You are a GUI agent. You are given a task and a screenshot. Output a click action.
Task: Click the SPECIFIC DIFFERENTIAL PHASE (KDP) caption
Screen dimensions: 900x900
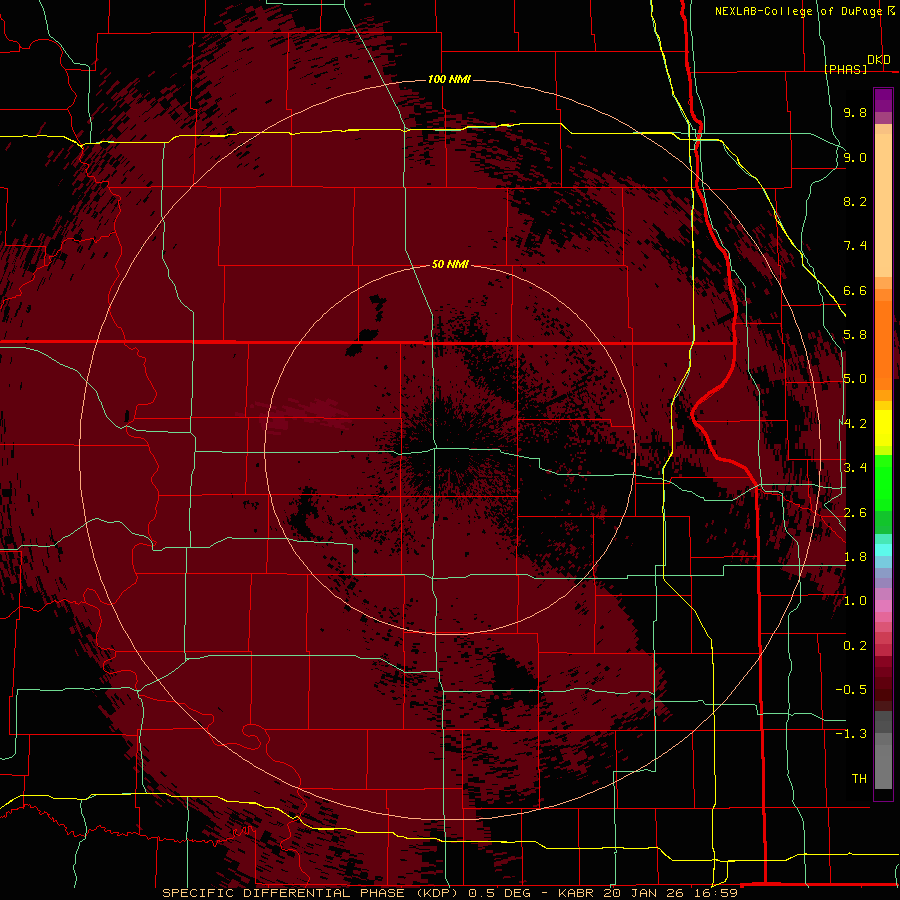coord(310,893)
